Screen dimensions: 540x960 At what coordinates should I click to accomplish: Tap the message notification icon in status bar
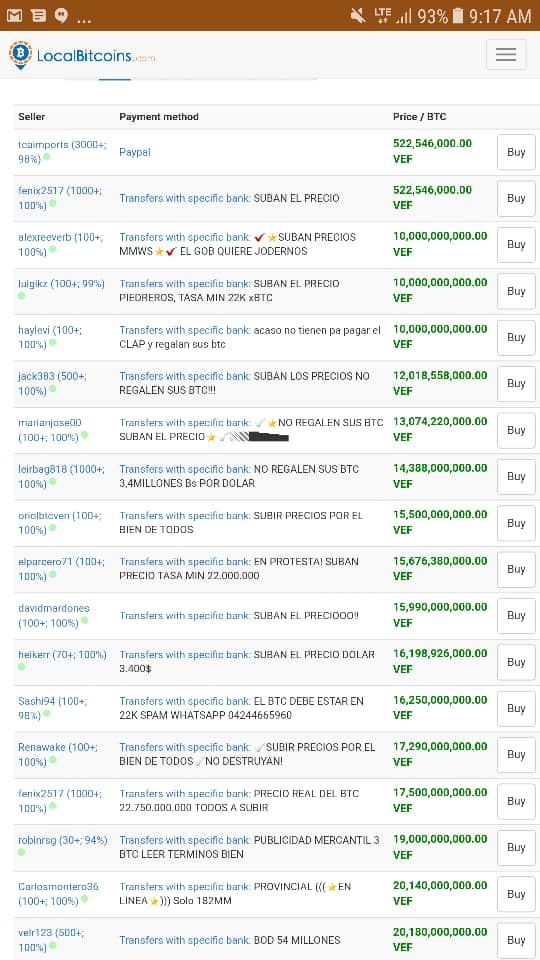coord(38,16)
